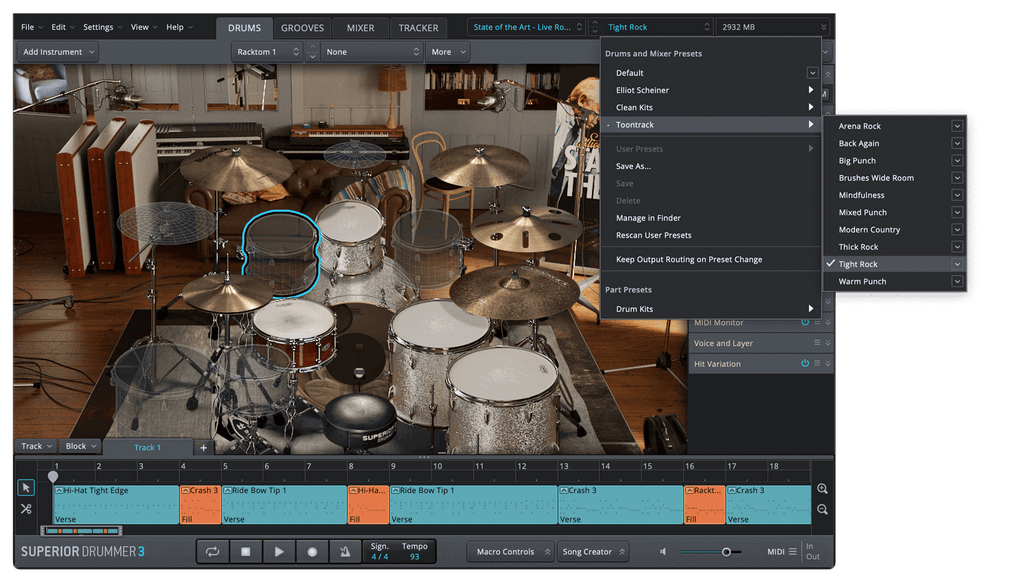
Task: Expand the Song Creator panel
Action: click(x=592, y=552)
